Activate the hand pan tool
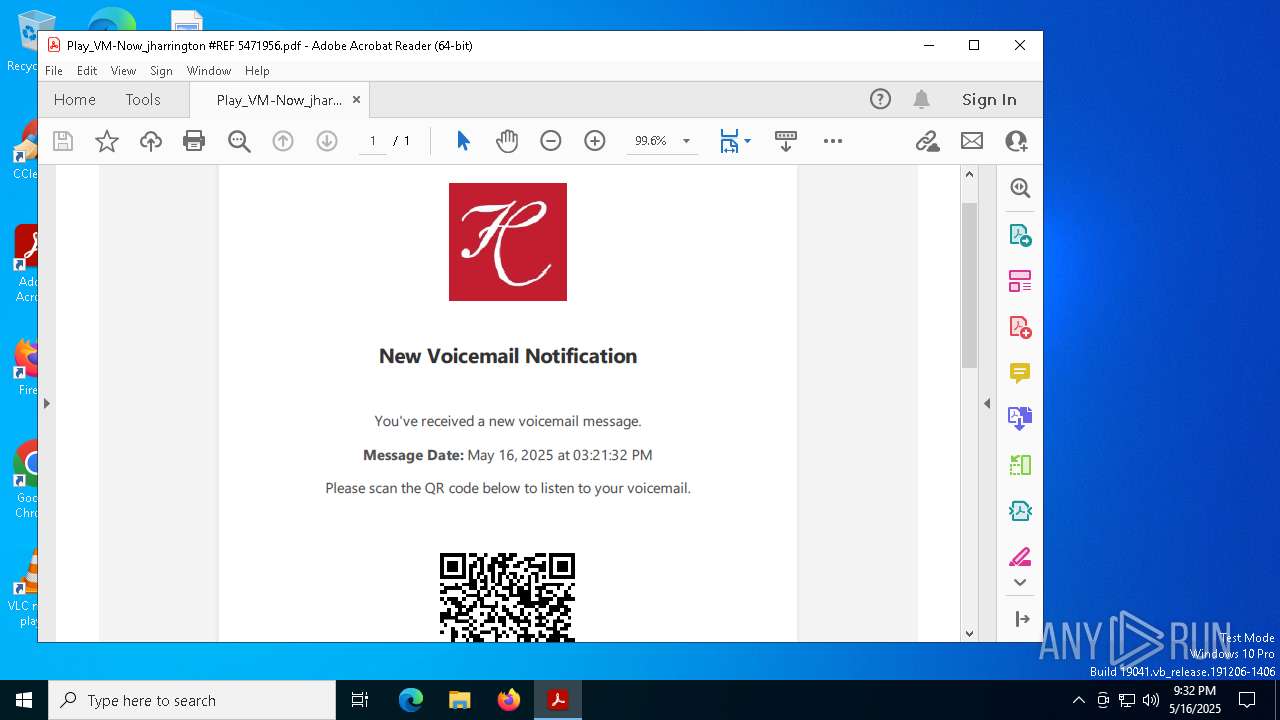 [x=507, y=141]
